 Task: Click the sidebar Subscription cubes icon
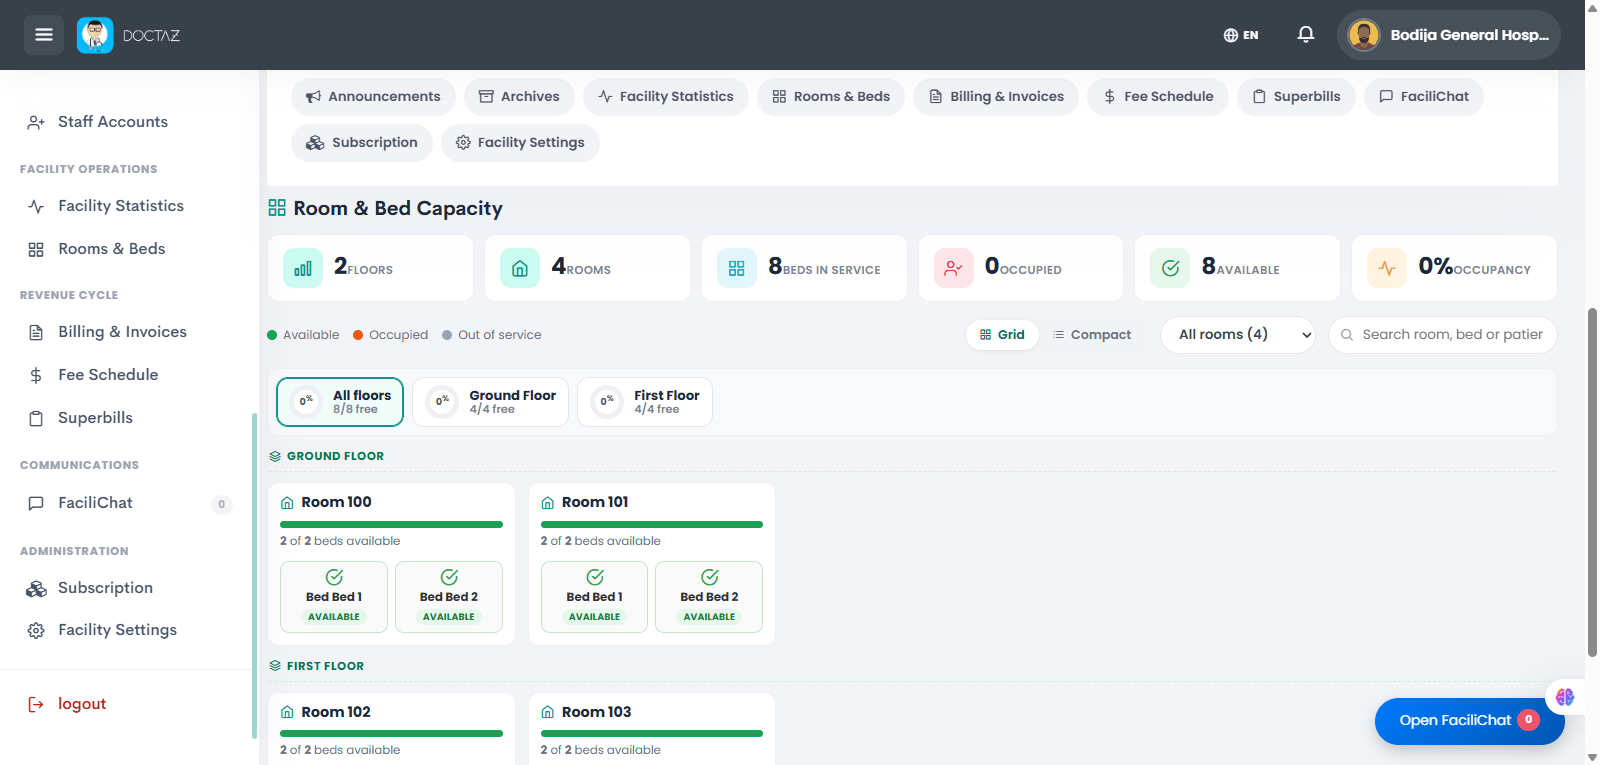36,588
